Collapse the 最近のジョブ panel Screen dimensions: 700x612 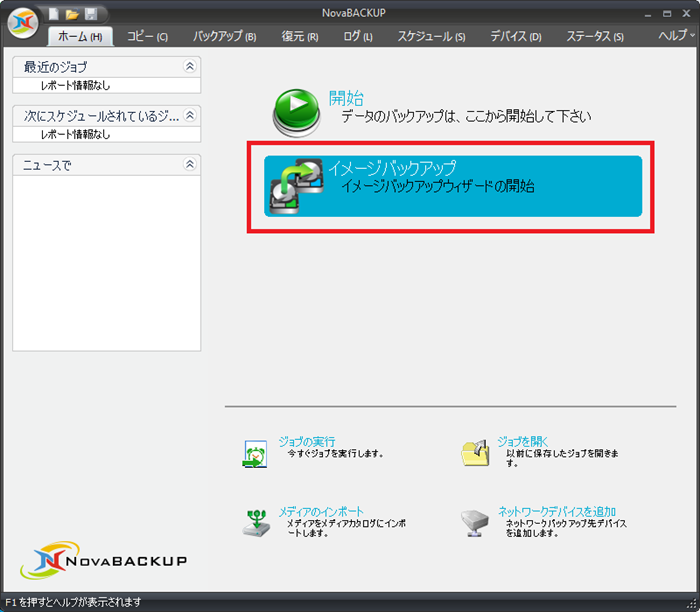coord(190,67)
